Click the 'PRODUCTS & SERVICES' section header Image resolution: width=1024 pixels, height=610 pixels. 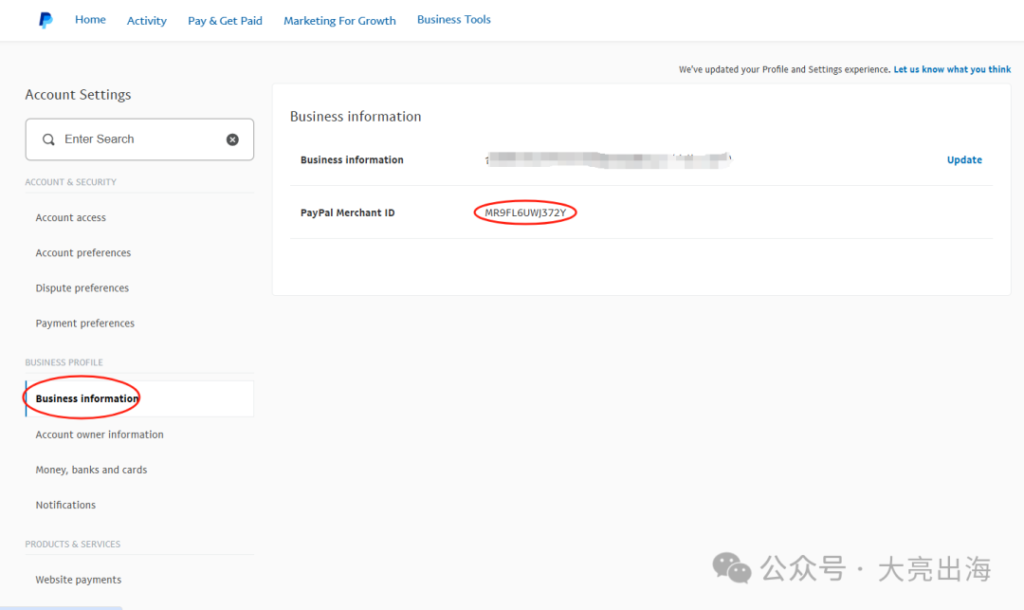click(72, 544)
